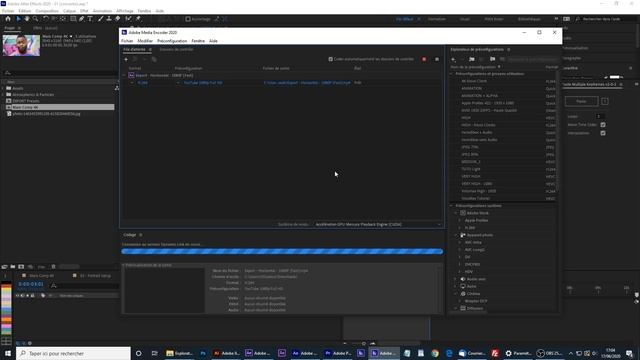Open After Effects Composition menu
Viewport: 640px width, 360px height.
47,11
